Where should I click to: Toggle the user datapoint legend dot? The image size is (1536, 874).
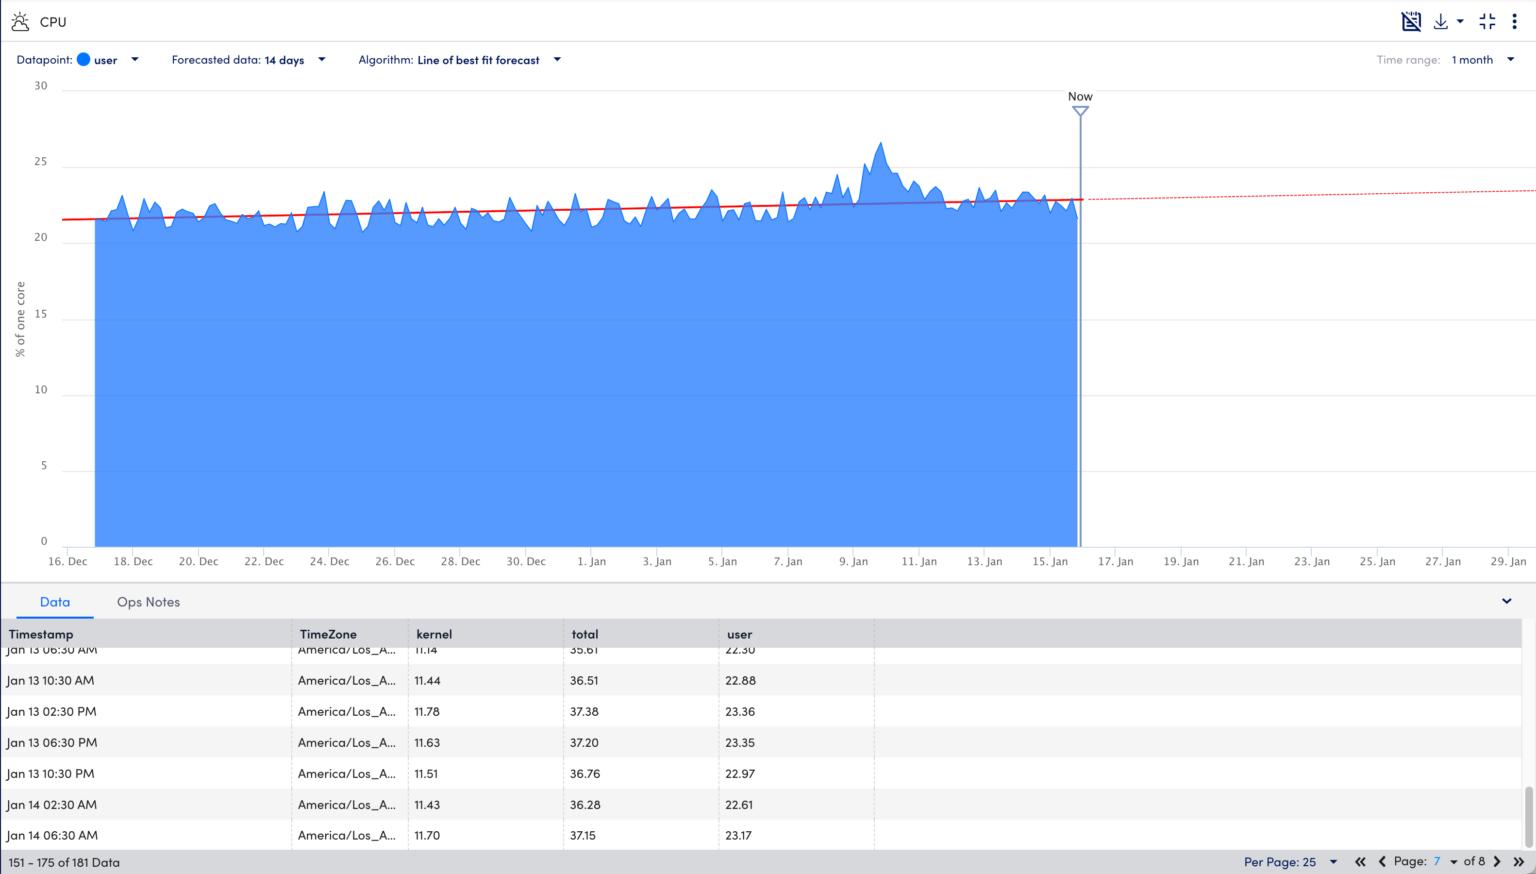pyautogui.click(x=89, y=59)
